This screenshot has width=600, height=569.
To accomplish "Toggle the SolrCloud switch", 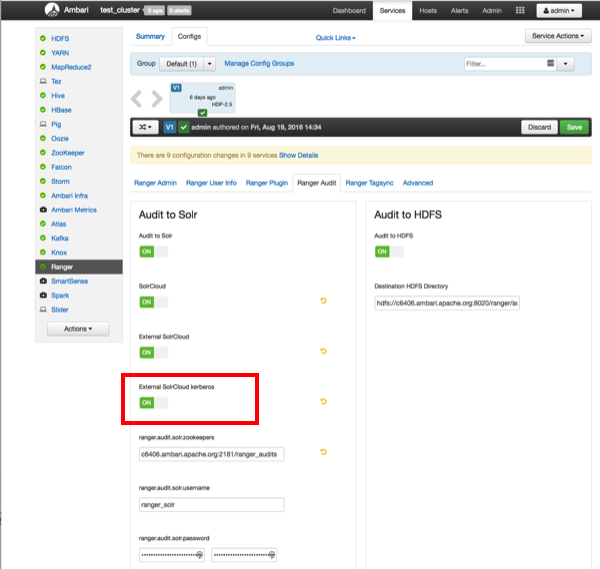I will pyautogui.click(x=154, y=302).
